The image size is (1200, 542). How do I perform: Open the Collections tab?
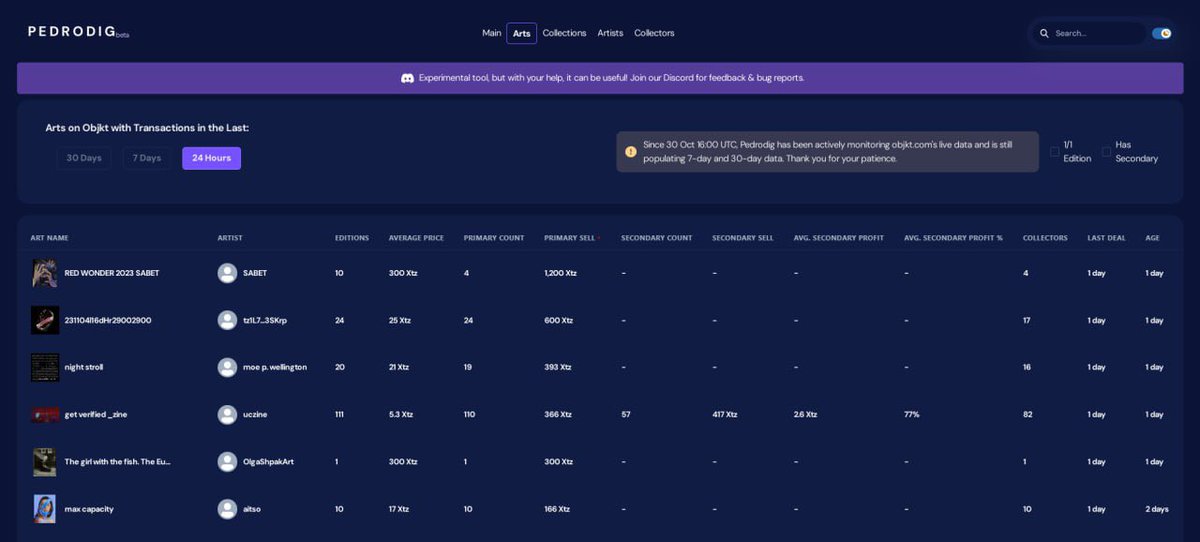pyautogui.click(x=564, y=33)
